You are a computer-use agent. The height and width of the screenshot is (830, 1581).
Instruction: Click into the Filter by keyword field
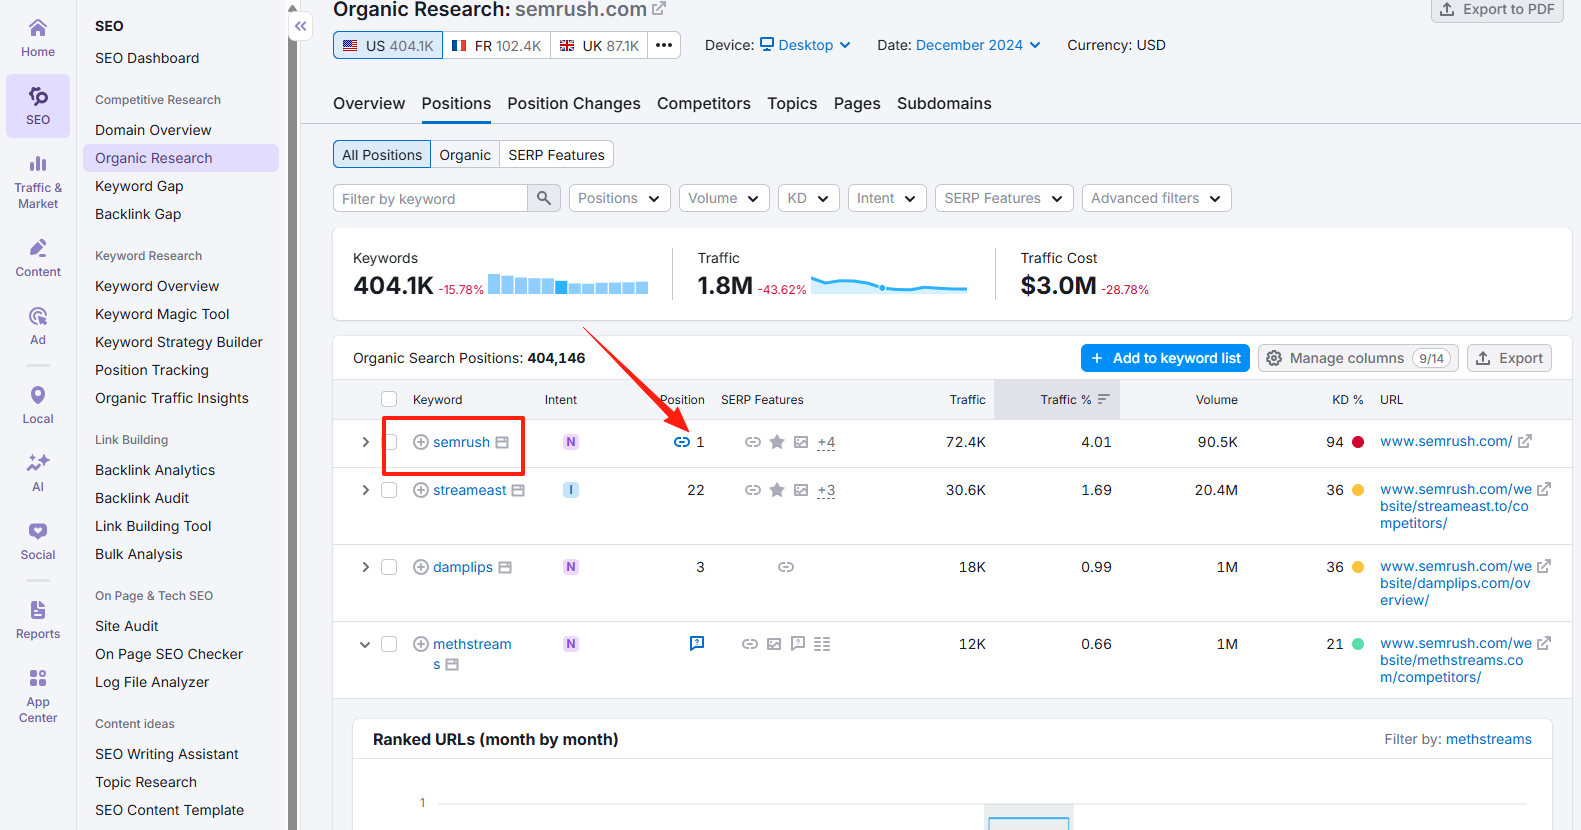[x=430, y=198]
